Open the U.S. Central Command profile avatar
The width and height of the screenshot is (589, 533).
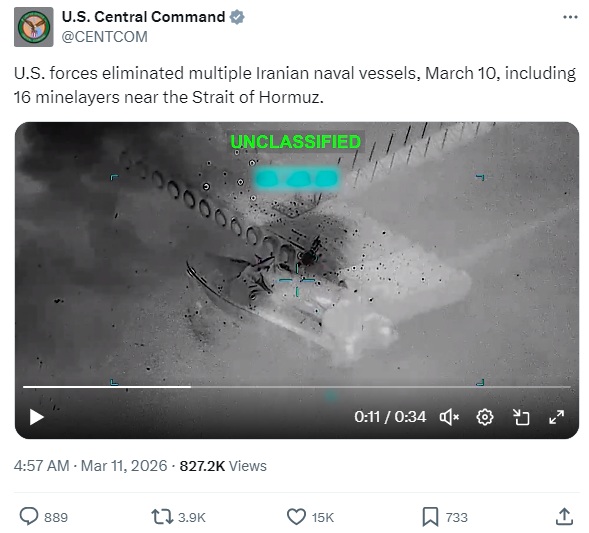click(x=33, y=27)
